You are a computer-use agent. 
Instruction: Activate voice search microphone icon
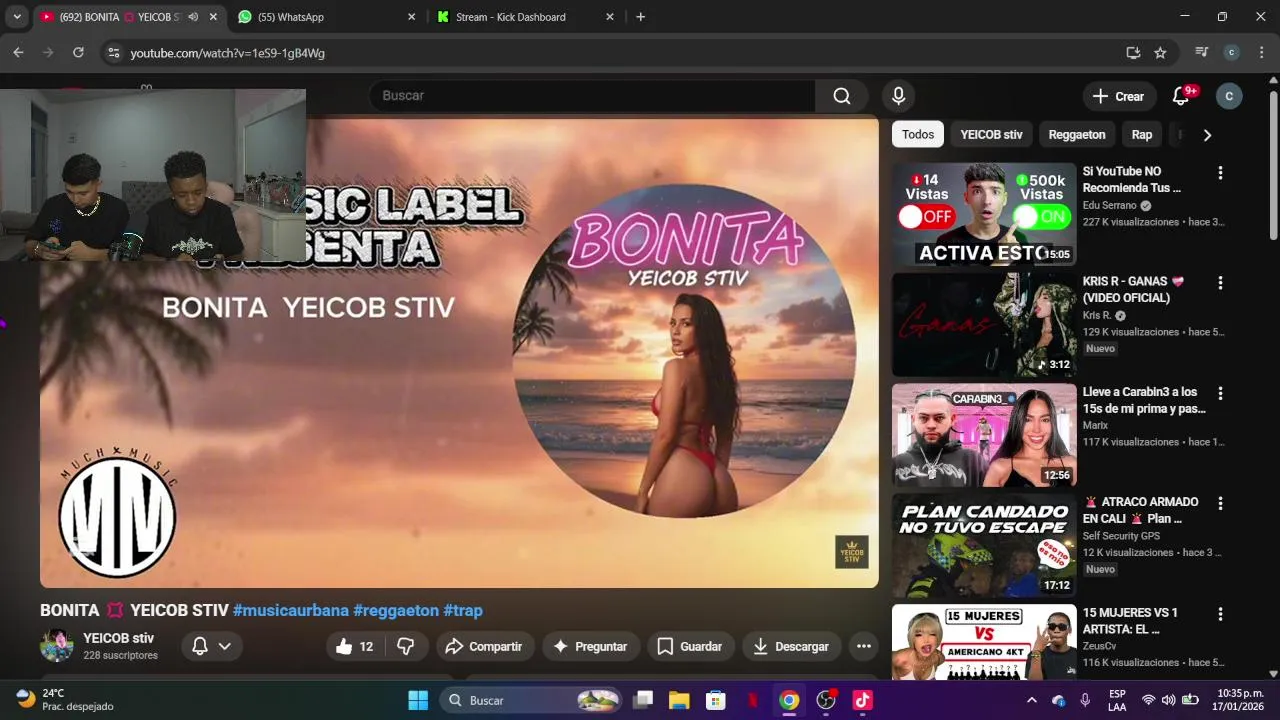(898, 96)
